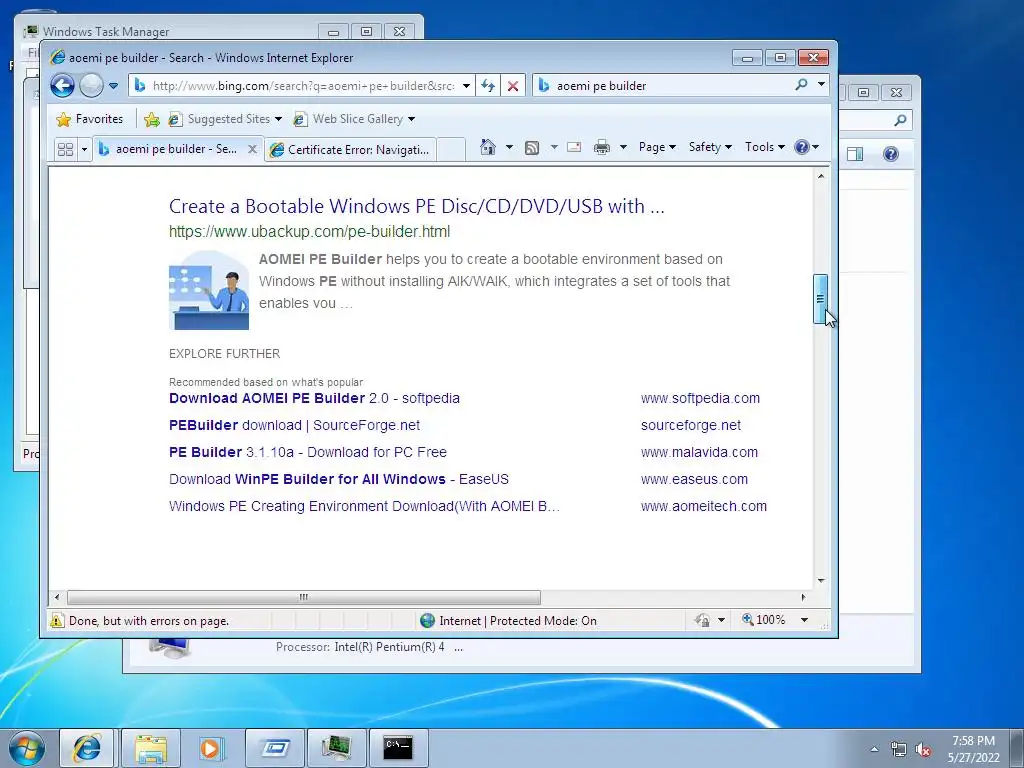The width and height of the screenshot is (1024, 768).
Task: Close the 'aoemi pe builder' tab
Action: click(252, 150)
